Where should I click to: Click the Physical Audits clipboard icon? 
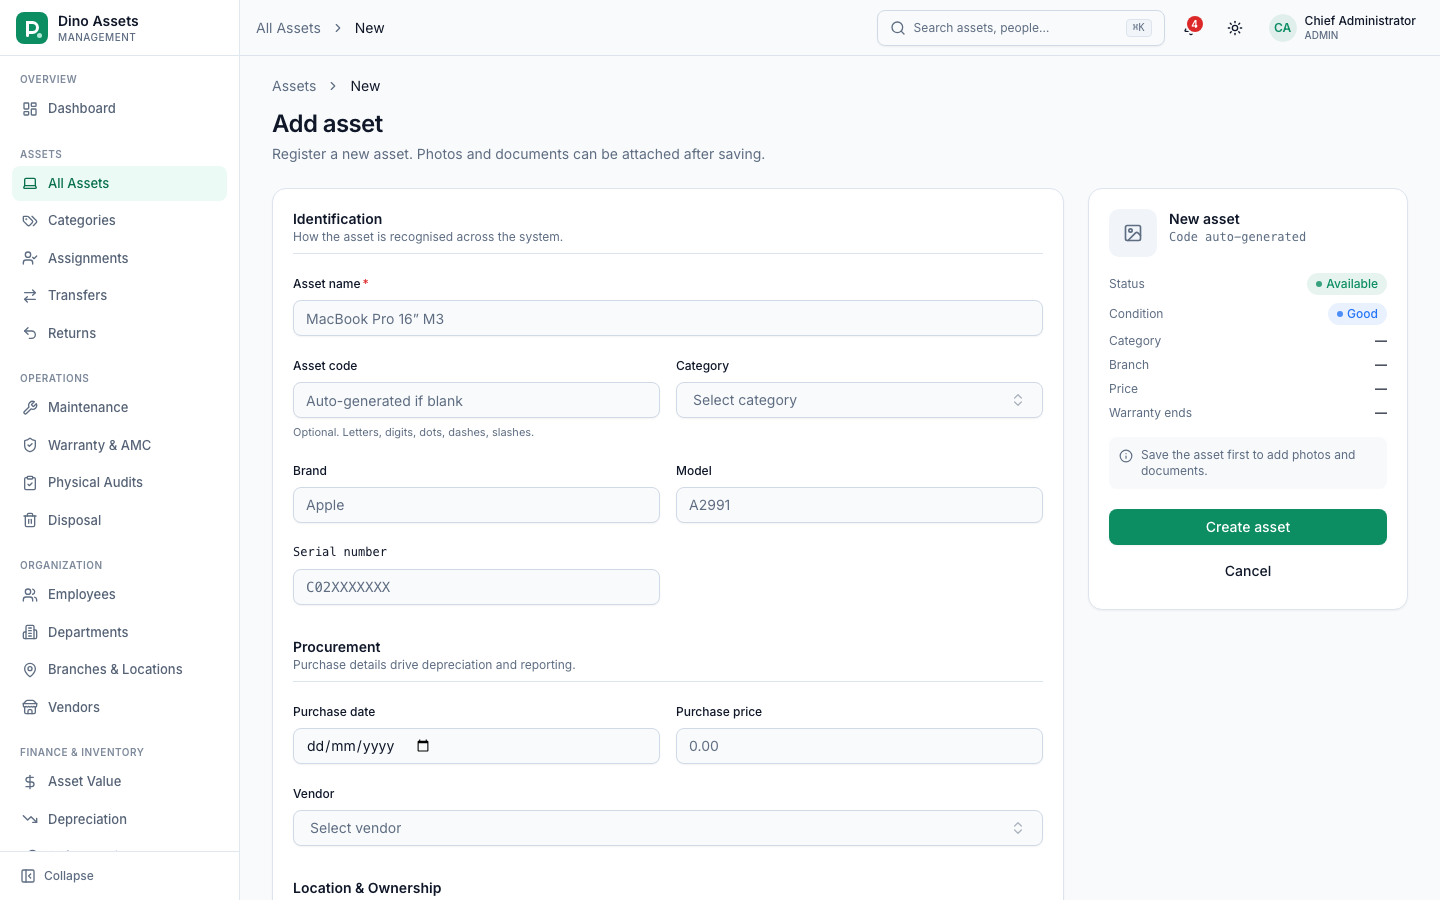pos(30,483)
